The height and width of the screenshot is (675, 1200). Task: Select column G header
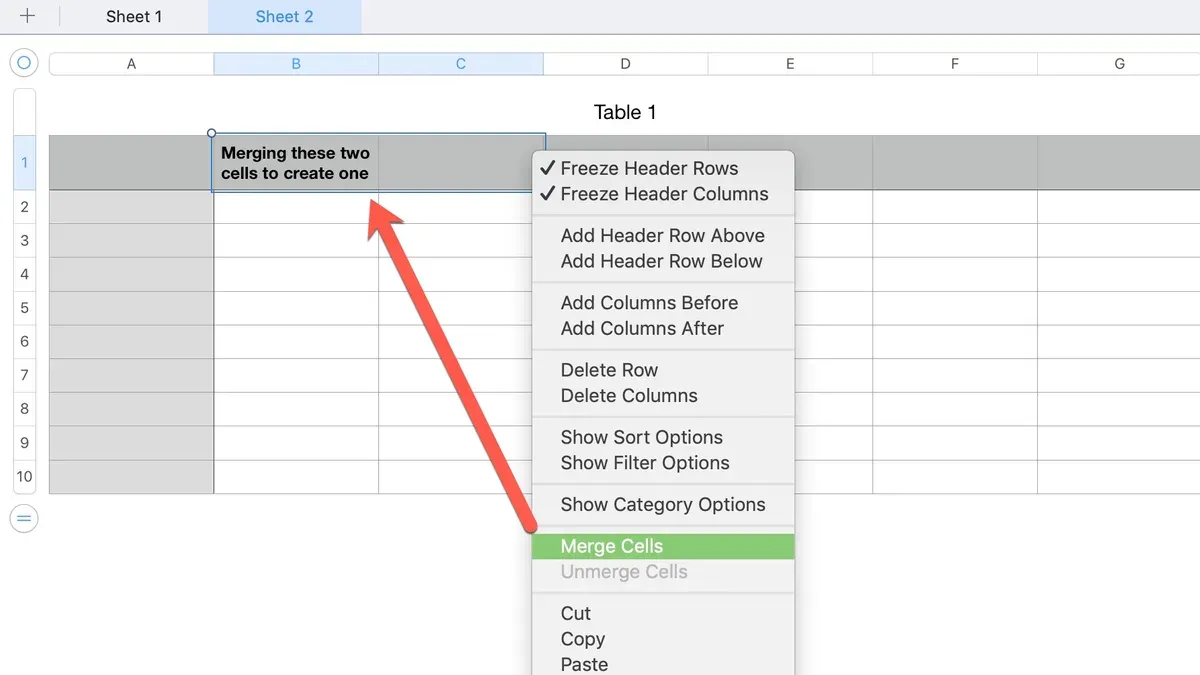(1119, 64)
